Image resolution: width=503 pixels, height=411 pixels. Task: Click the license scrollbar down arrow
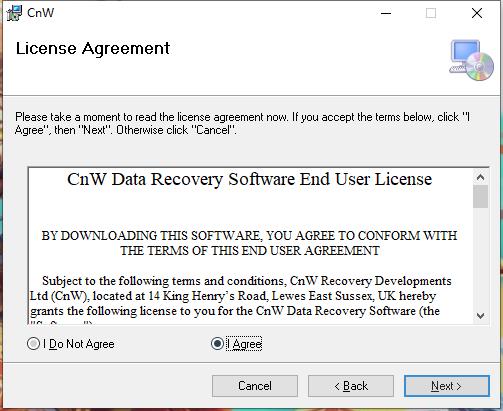pyautogui.click(x=480, y=315)
